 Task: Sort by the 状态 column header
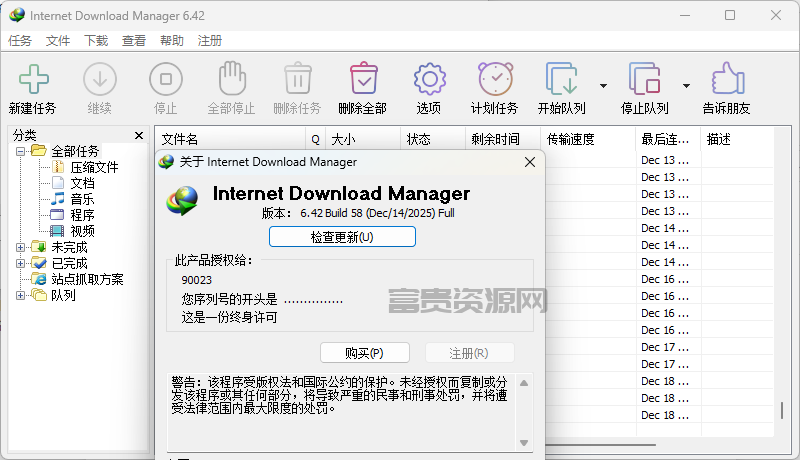tap(433, 139)
